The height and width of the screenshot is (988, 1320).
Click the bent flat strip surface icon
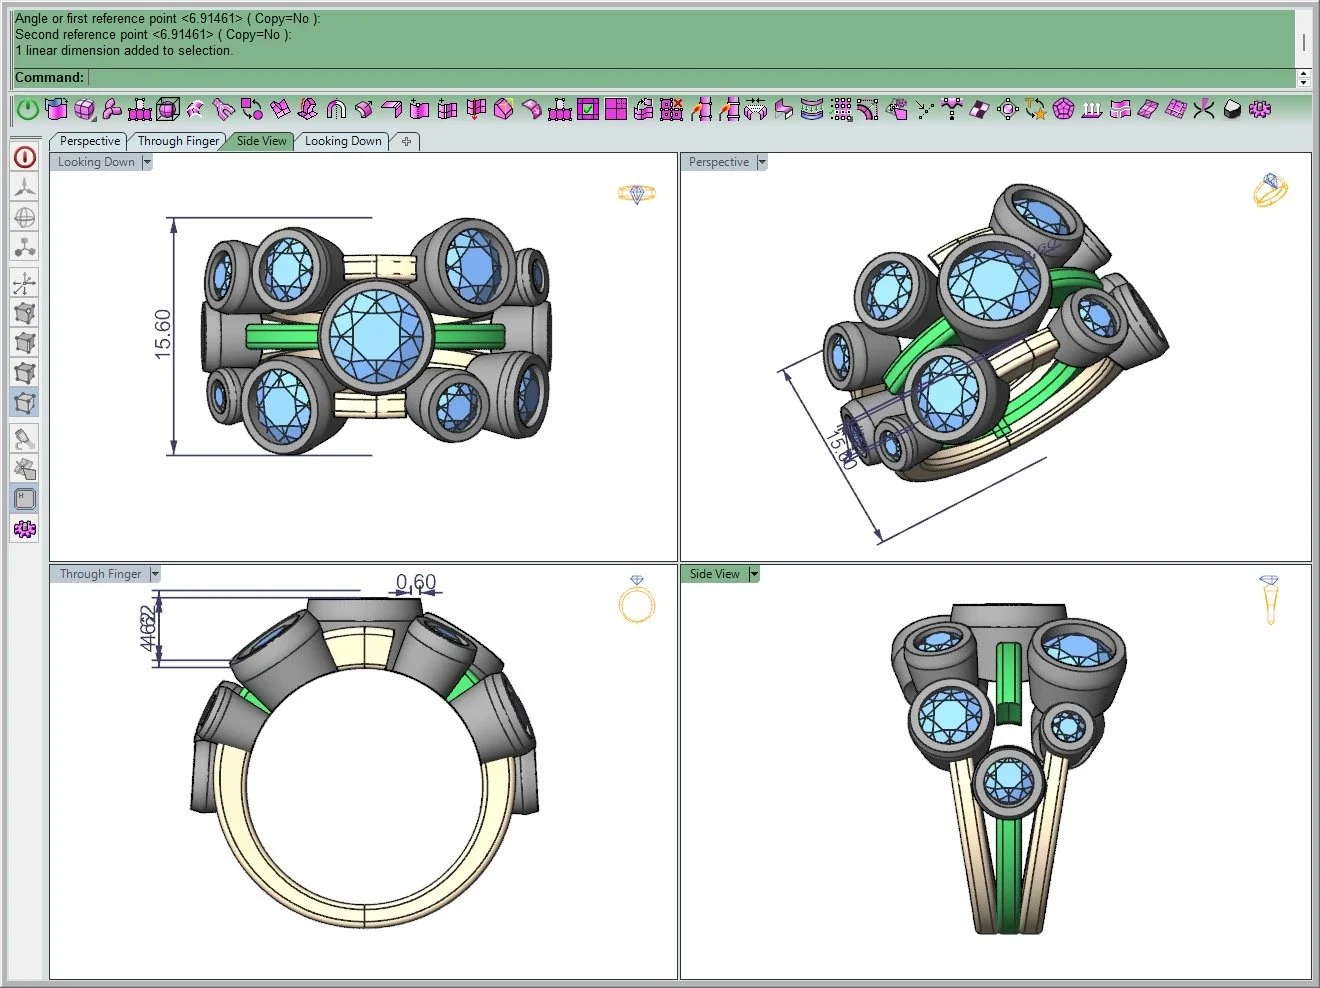(391, 109)
